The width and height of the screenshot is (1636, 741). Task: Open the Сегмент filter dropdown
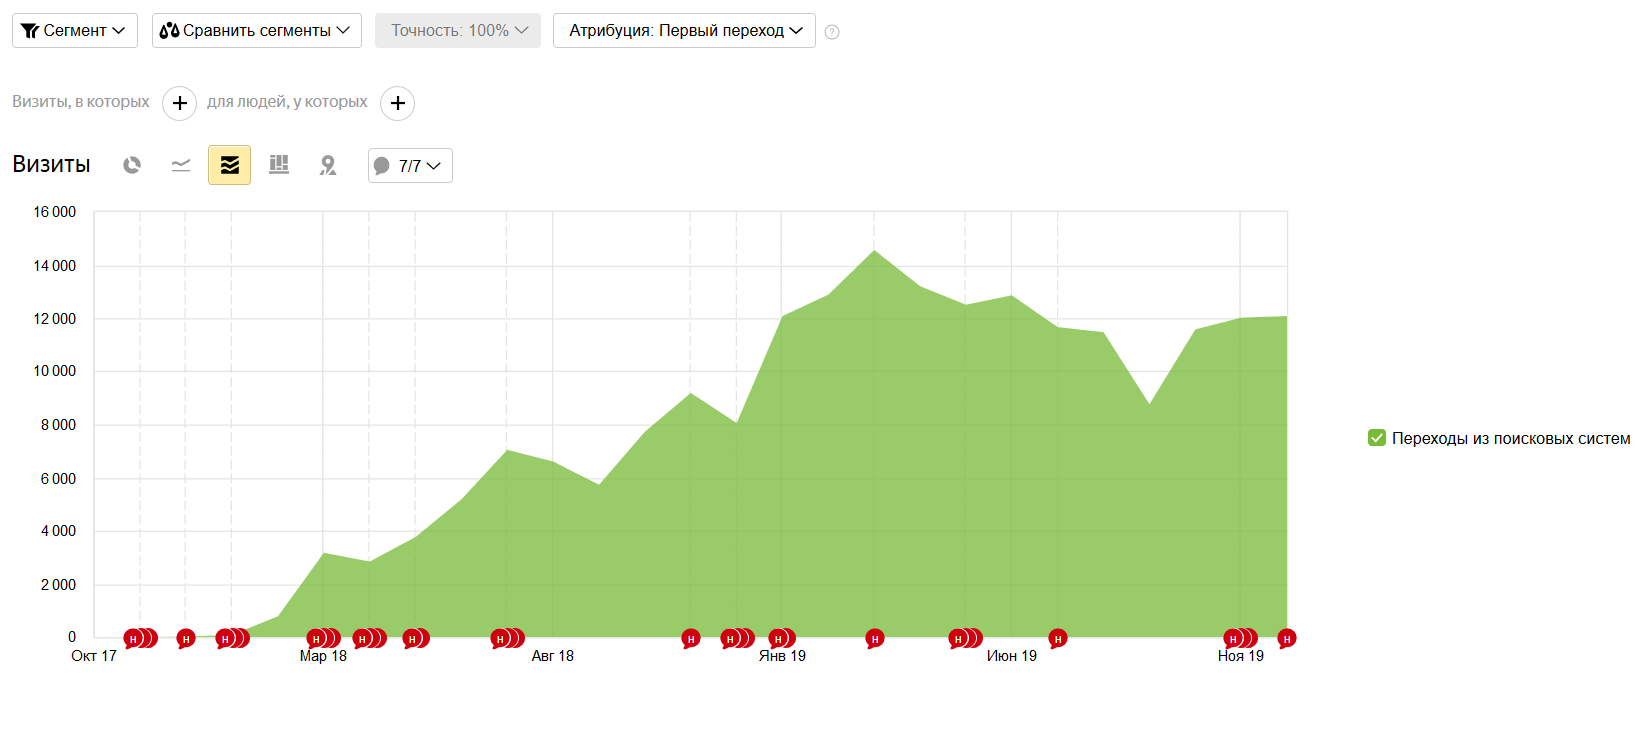tap(74, 31)
